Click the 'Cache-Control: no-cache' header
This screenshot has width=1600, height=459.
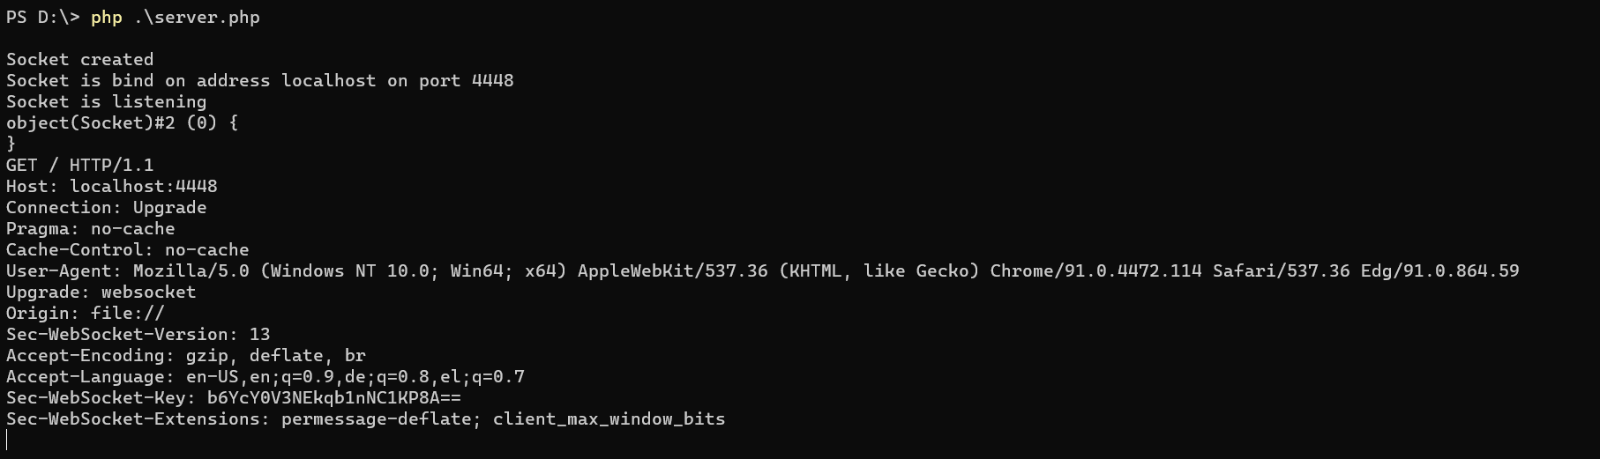click(x=127, y=249)
